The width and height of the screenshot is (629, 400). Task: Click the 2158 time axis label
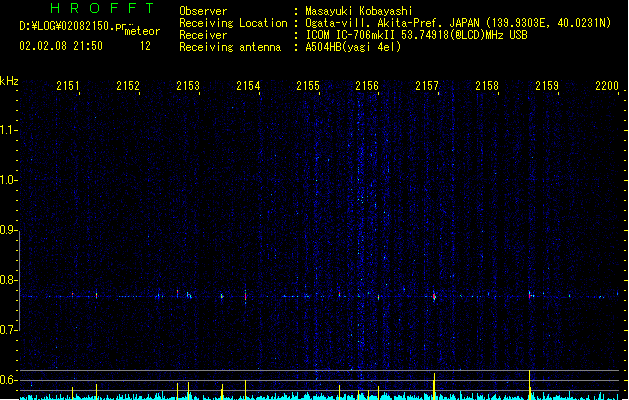point(487,85)
